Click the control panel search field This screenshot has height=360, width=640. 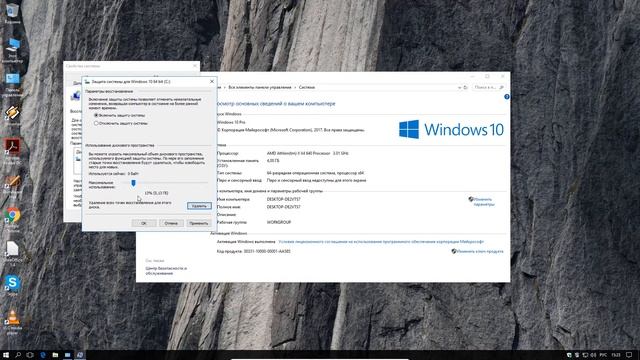(489, 87)
